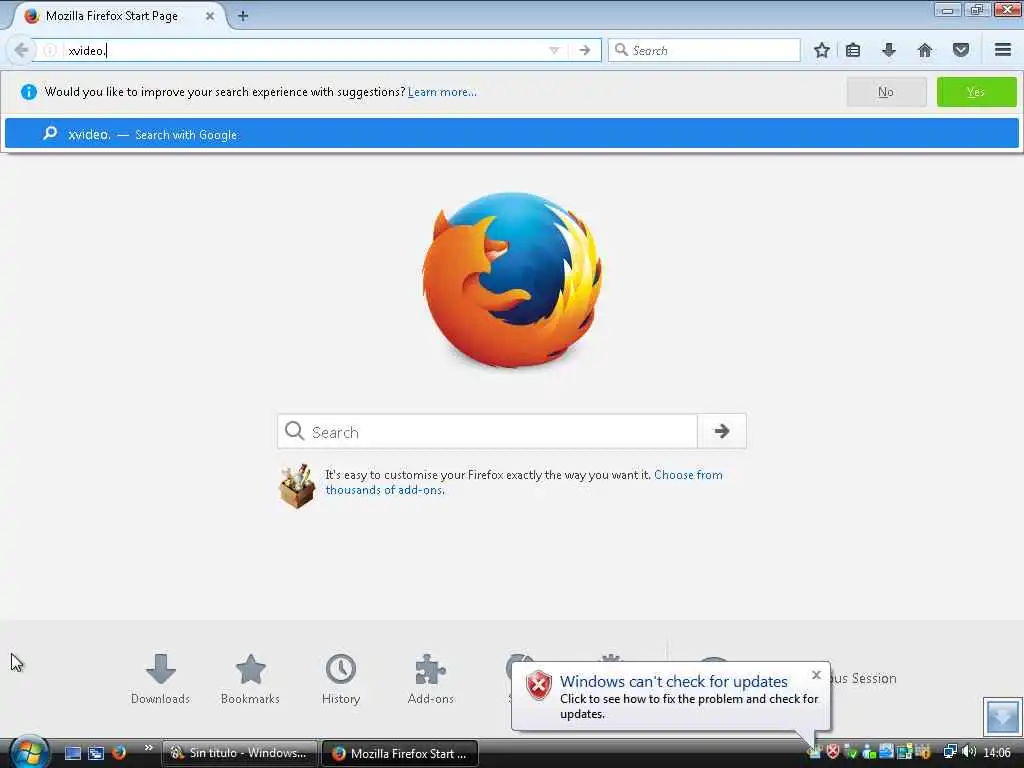Click the taskbar clock 14:06

click(x=997, y=752)
